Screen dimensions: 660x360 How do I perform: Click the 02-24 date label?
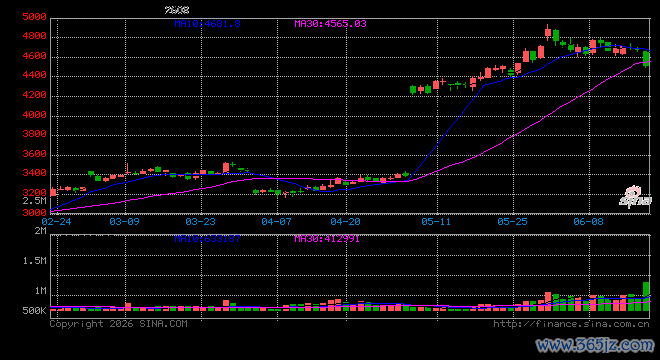56,222
